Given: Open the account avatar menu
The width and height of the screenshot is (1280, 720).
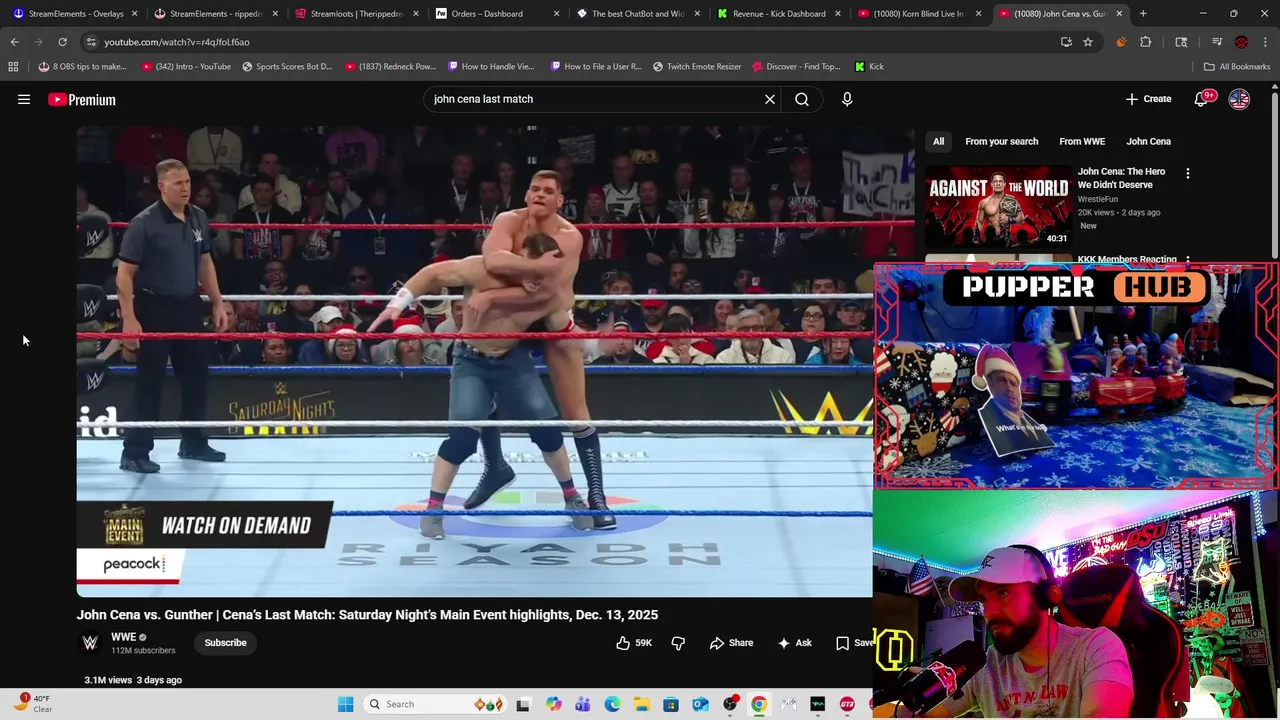Looking at the screenshot, I should click(1239, 99).
